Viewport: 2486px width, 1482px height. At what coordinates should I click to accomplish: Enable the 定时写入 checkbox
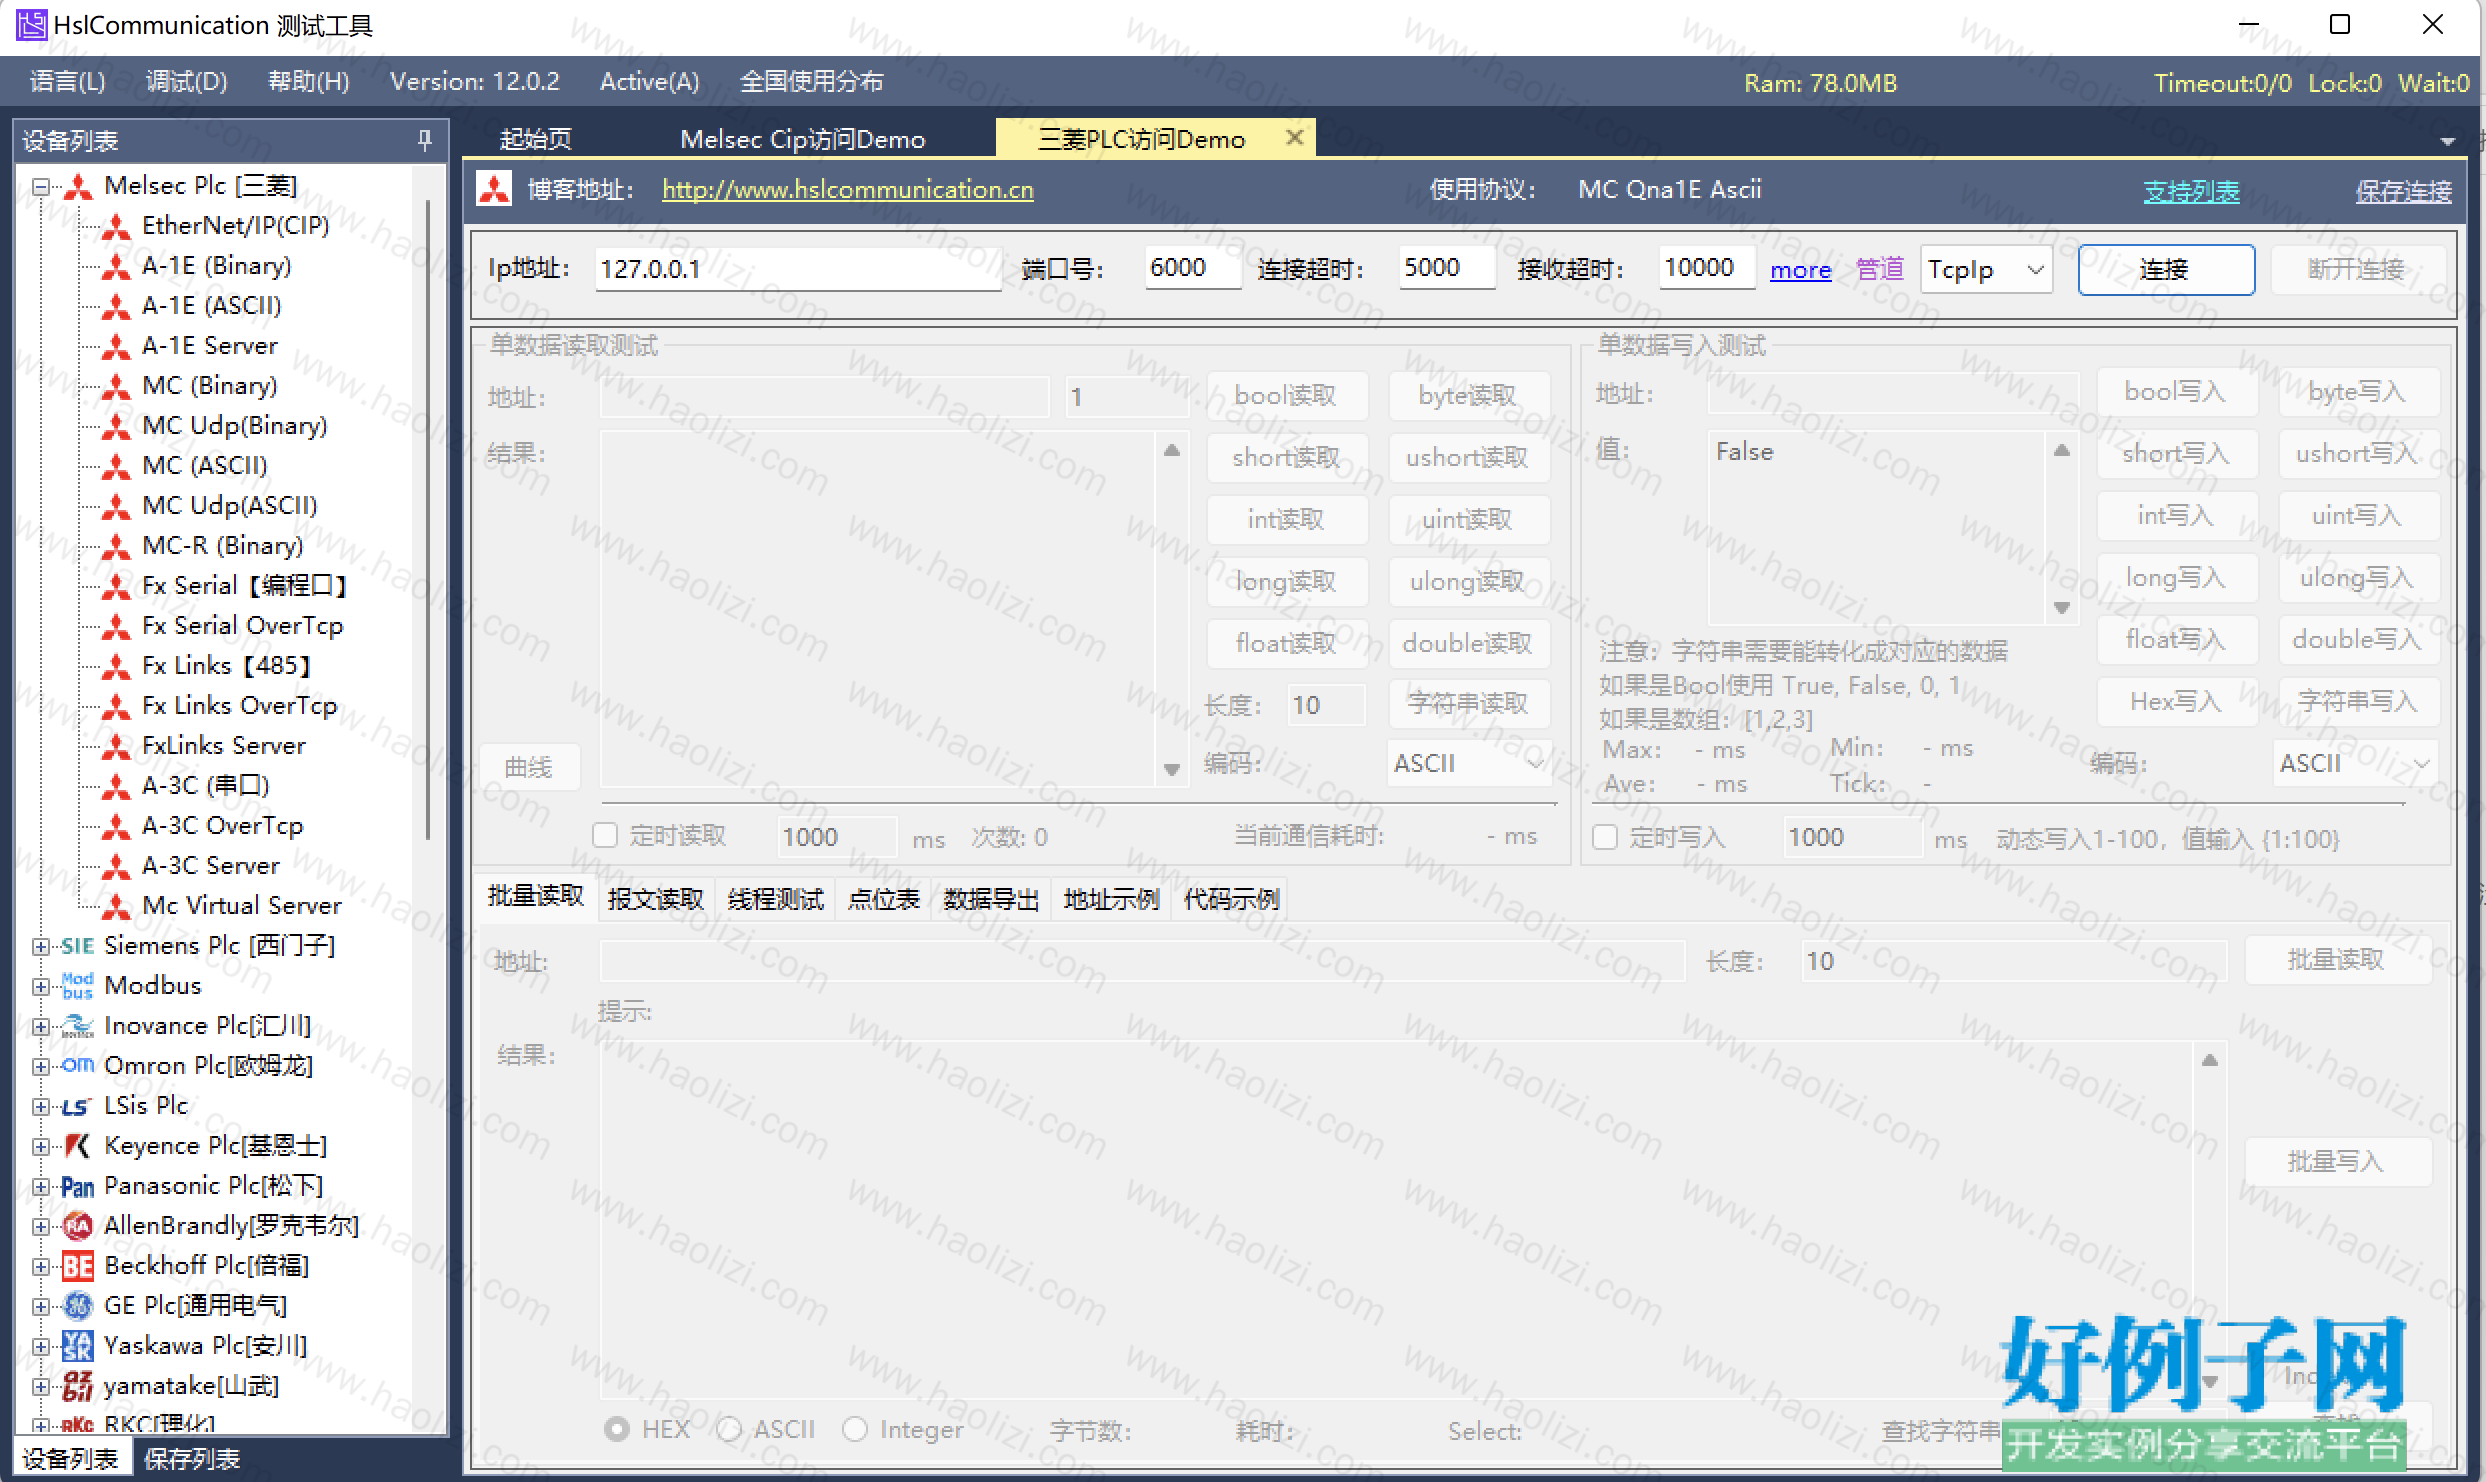point(1605,837)
